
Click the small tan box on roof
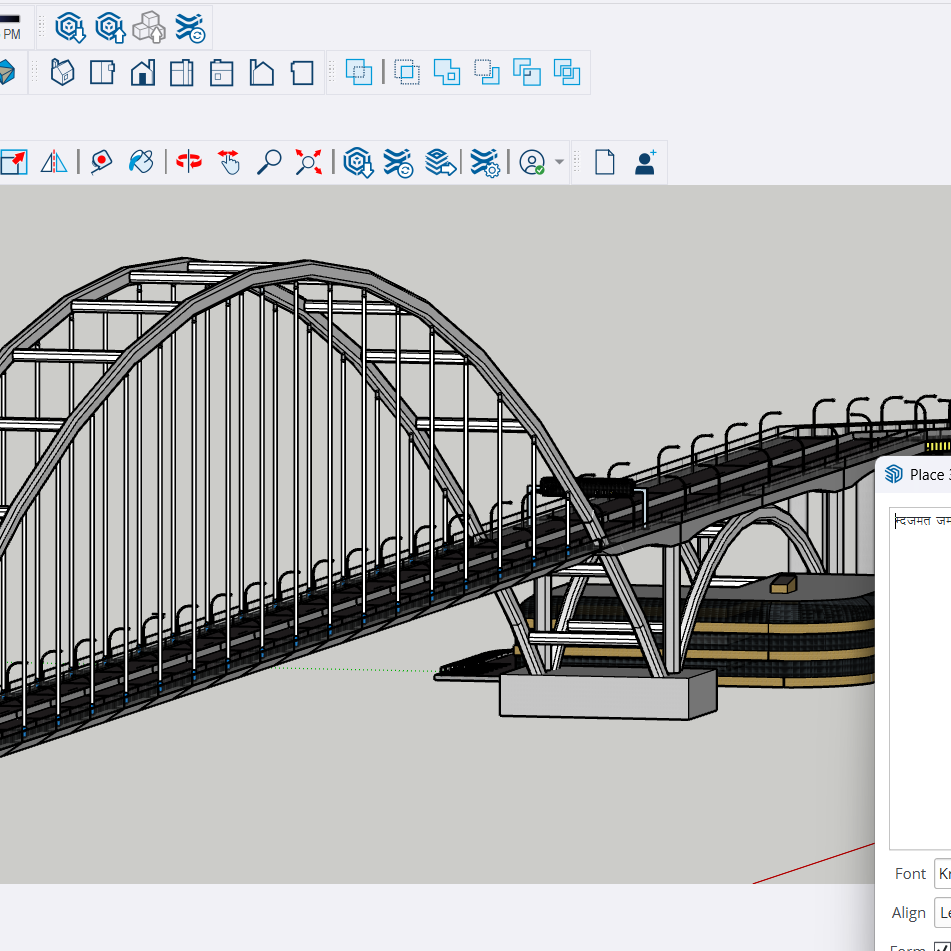784,583
